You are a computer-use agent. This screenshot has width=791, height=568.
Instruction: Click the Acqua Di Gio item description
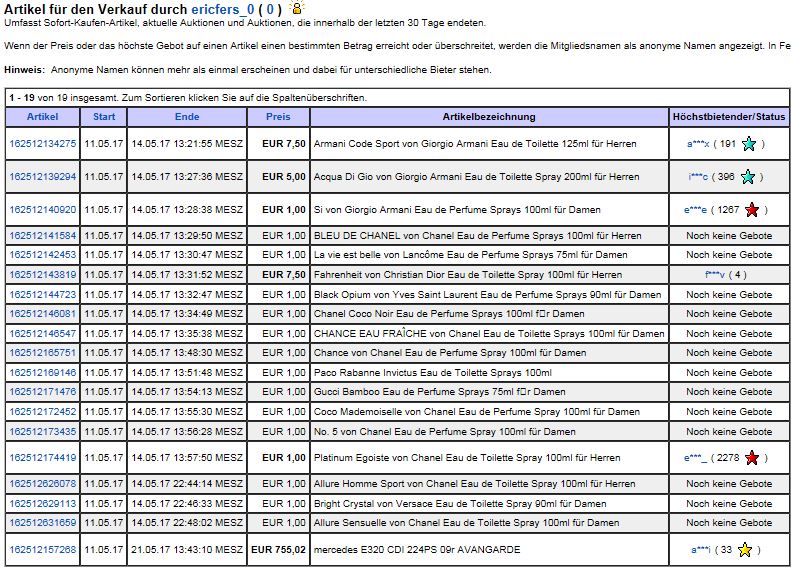(x=476, y=177)
